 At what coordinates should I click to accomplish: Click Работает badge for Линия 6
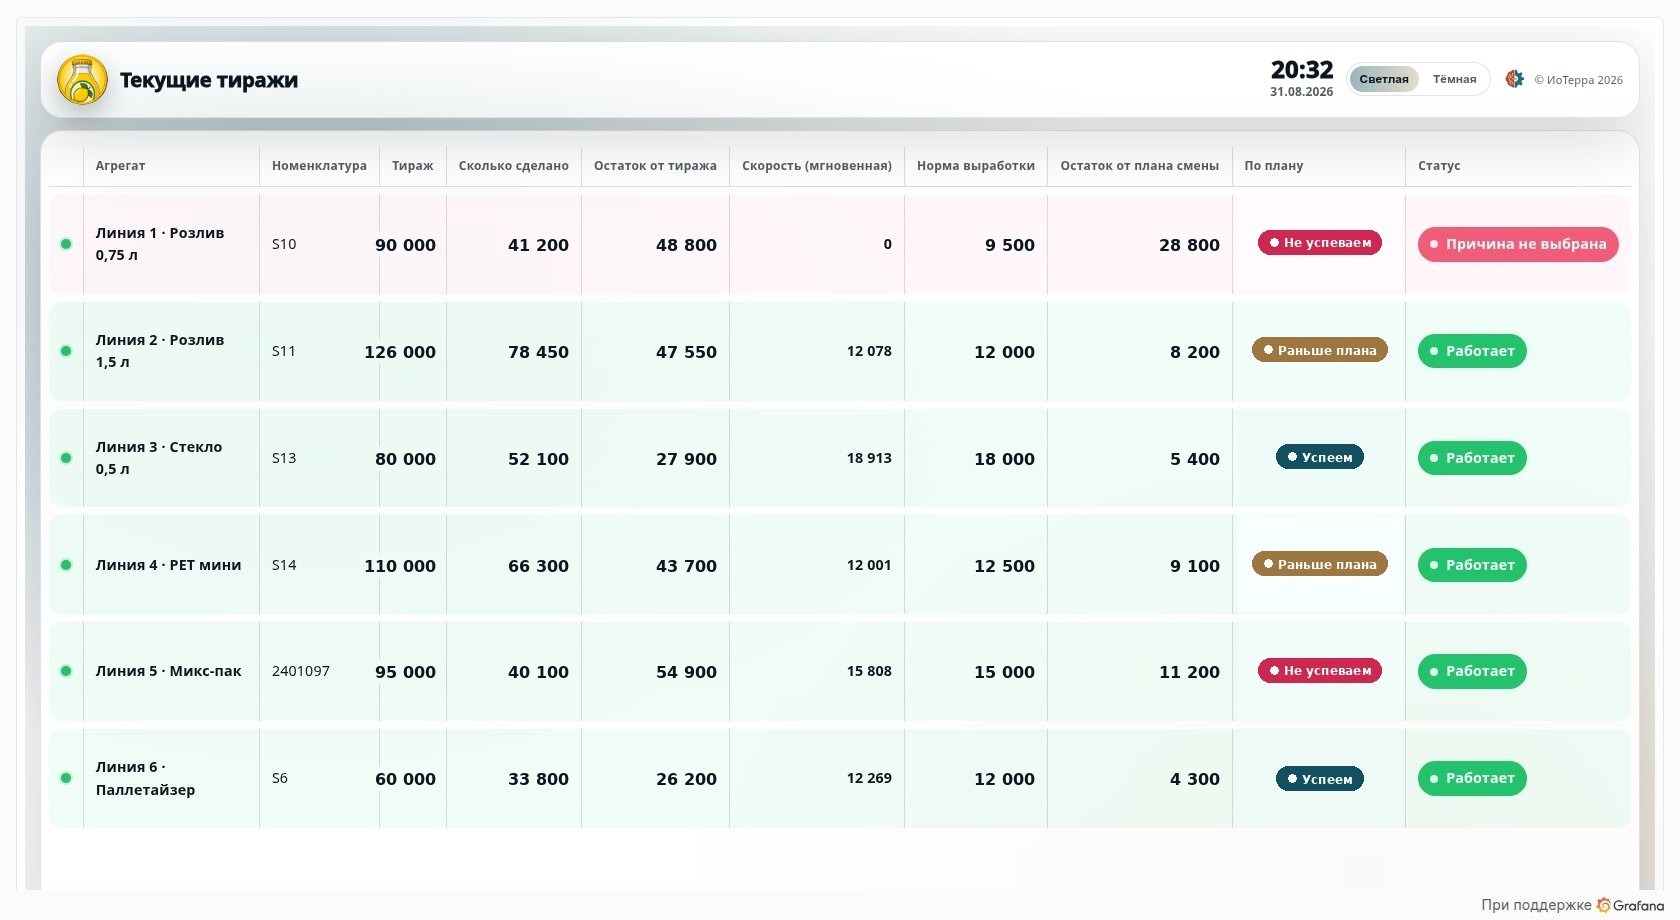coord(1472,778)
